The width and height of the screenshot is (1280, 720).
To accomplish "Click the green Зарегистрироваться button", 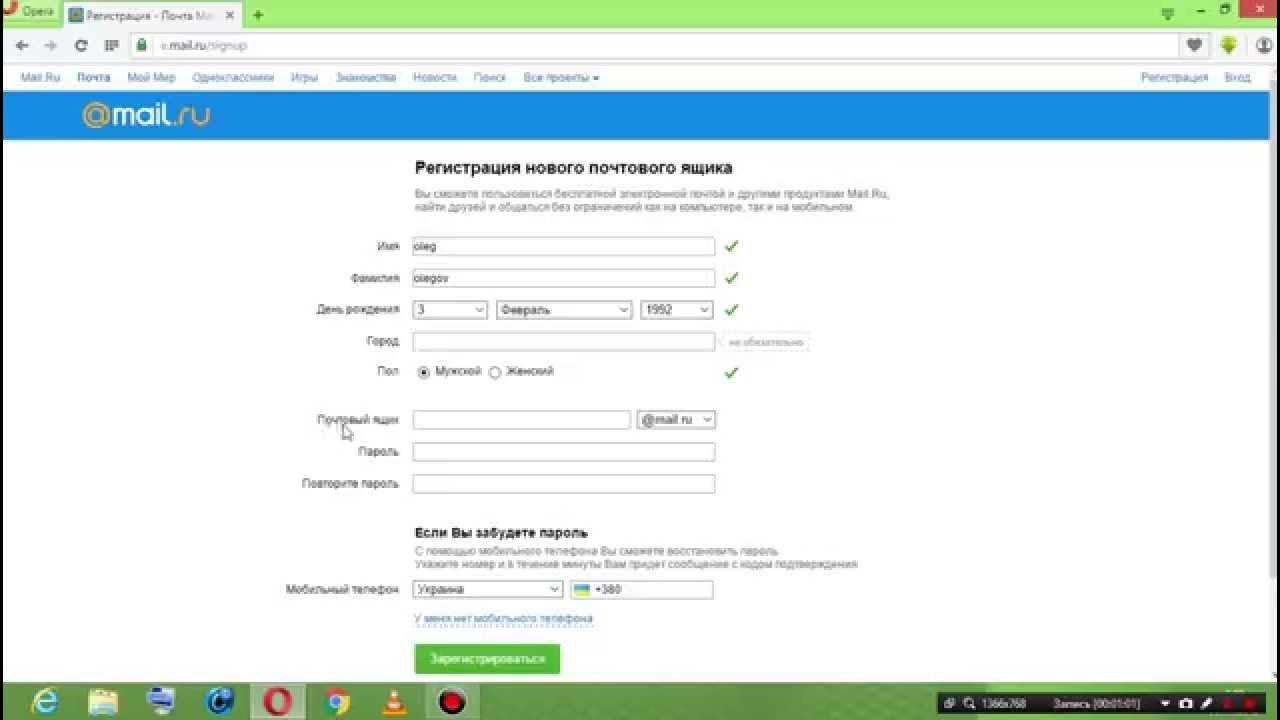I will pos(488,659).
